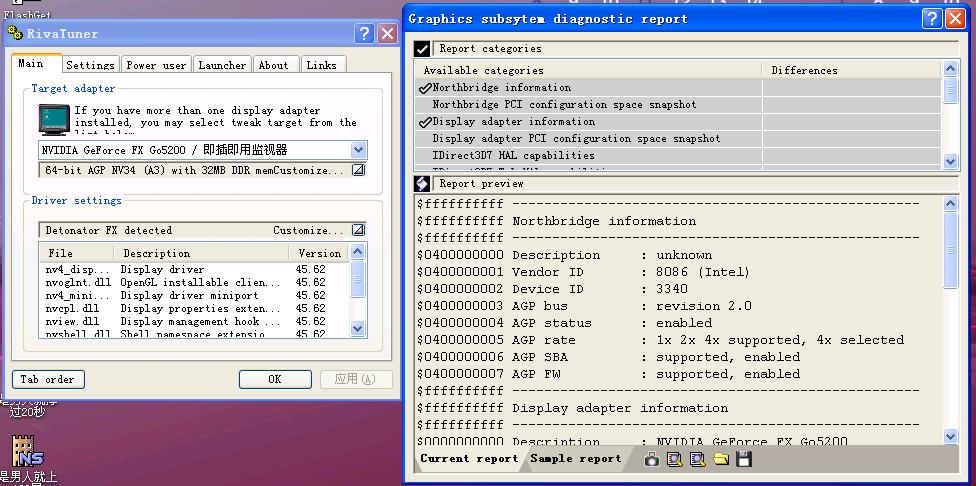Open the Links tab
This screenshot has width=976, height=486.
322,65
